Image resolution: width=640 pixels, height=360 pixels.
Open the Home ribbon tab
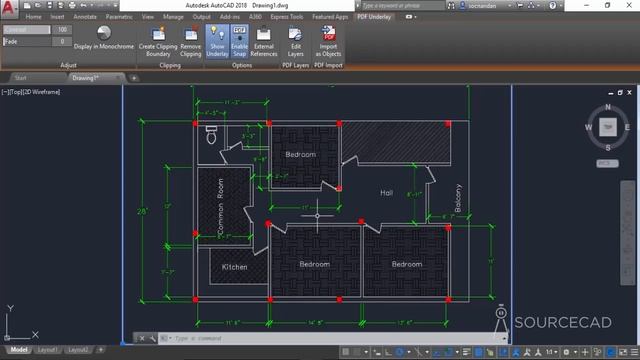33,17
